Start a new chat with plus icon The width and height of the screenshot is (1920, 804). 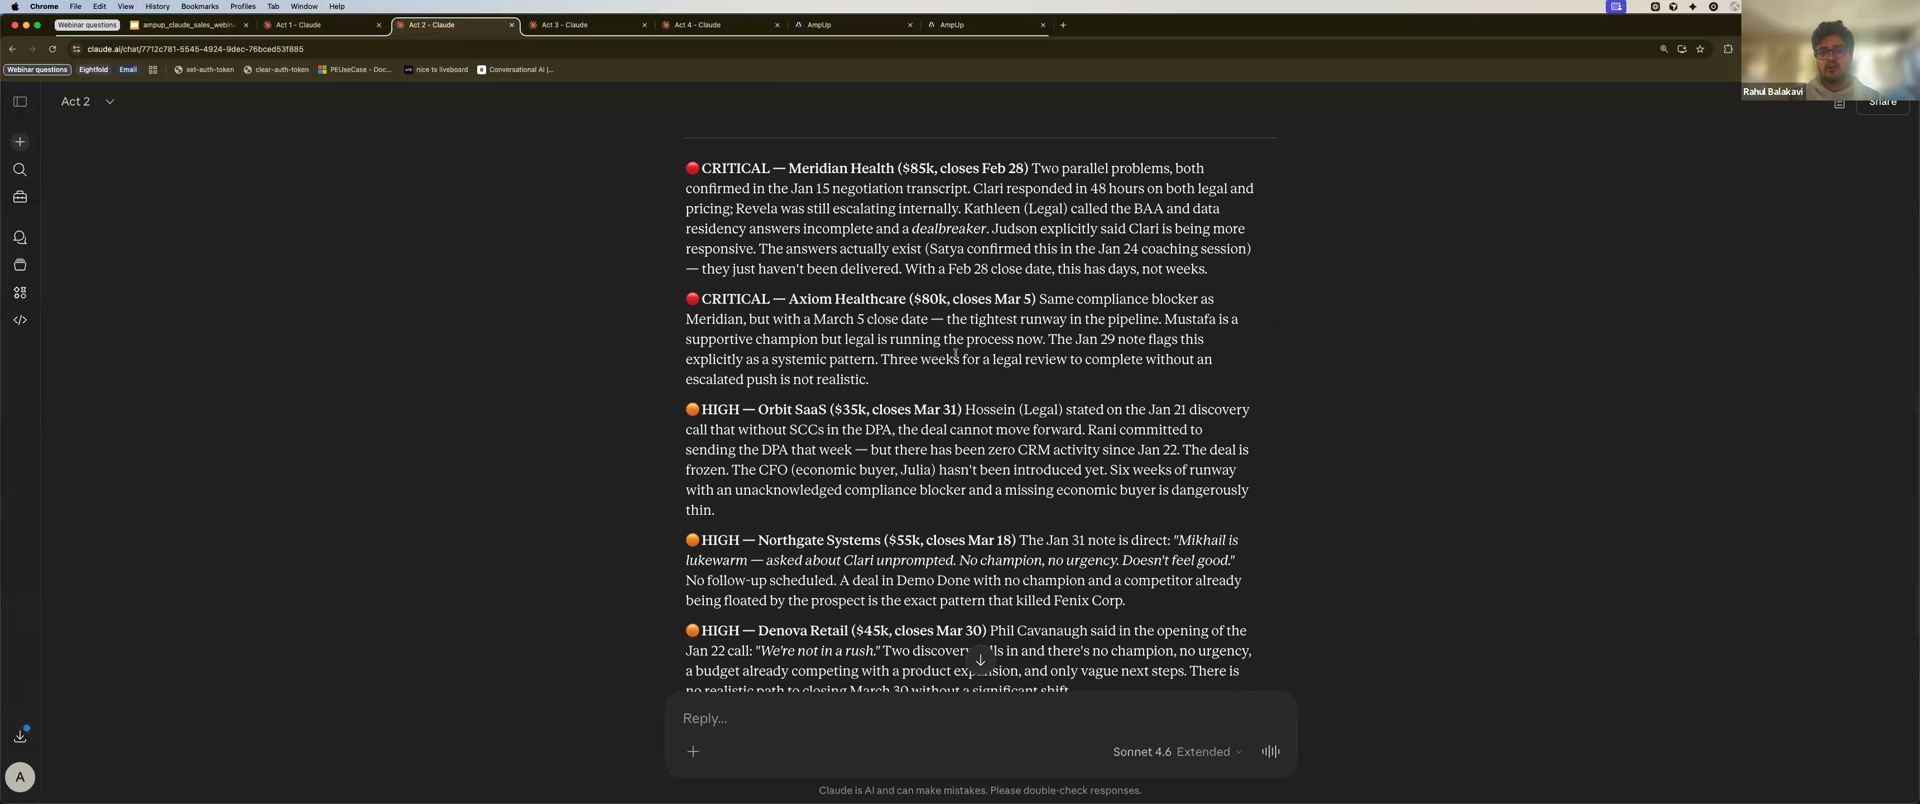coord(20,142)
